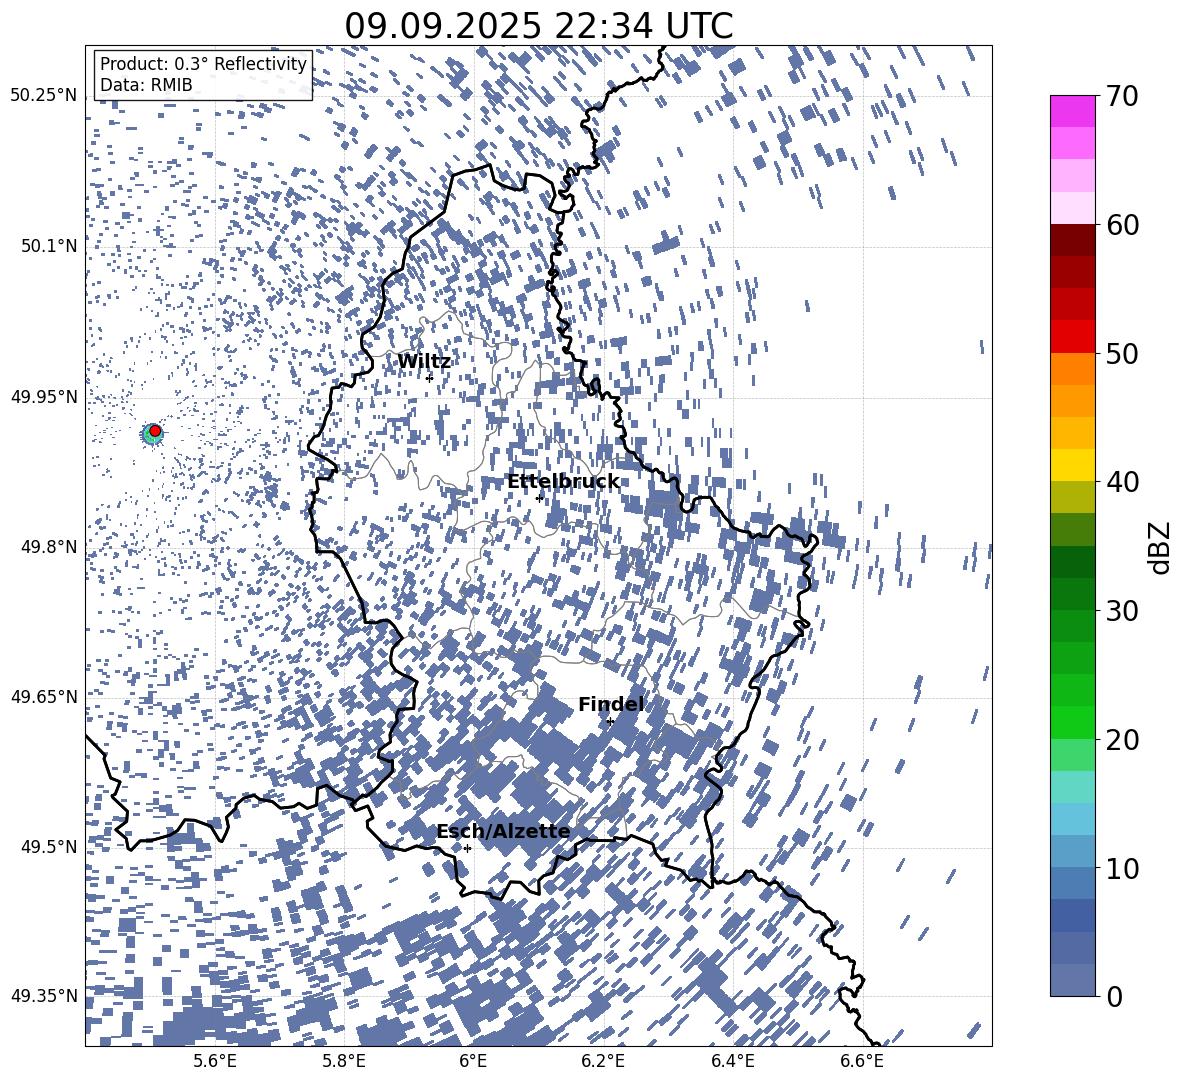Viewport: 1184px width, 1081px height.
Task: Click the bright red 50 dBZ swatch
Action: tap(1072, 337)
